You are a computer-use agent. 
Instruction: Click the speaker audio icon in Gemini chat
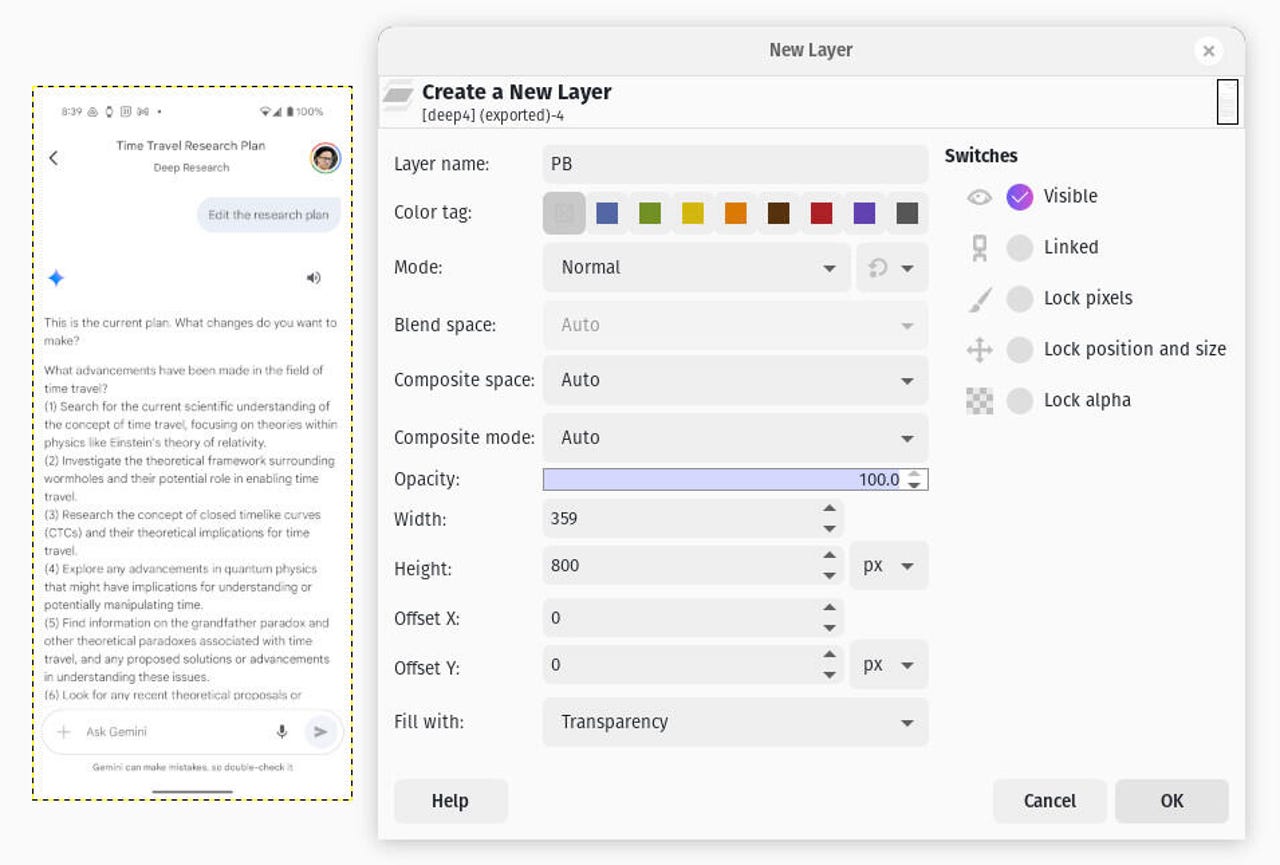coord(313,278)
